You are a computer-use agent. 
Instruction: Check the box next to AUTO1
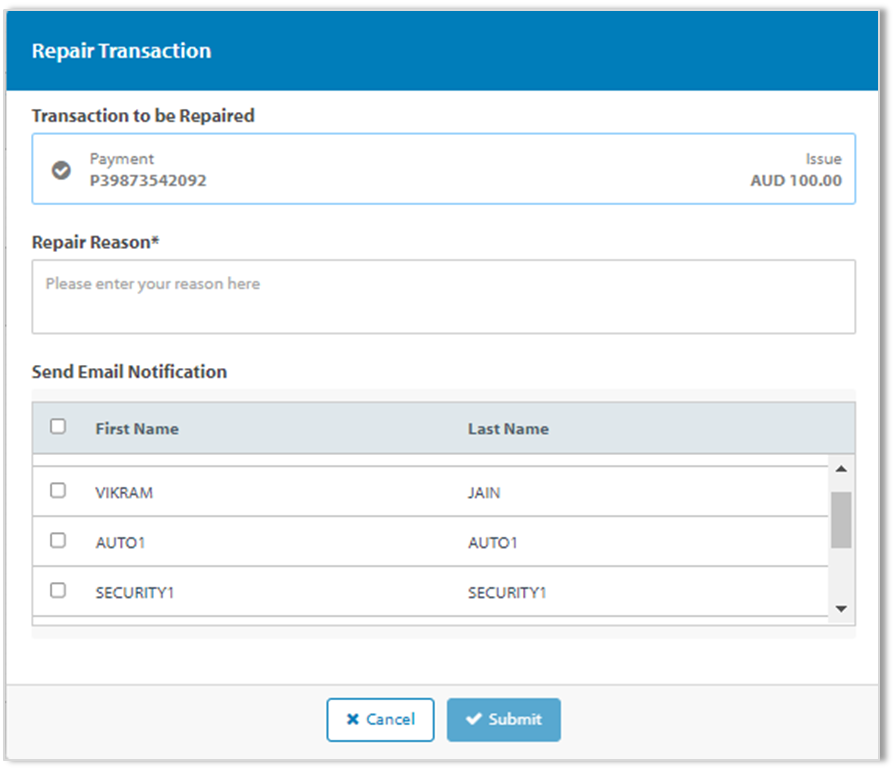click(57, 541)
